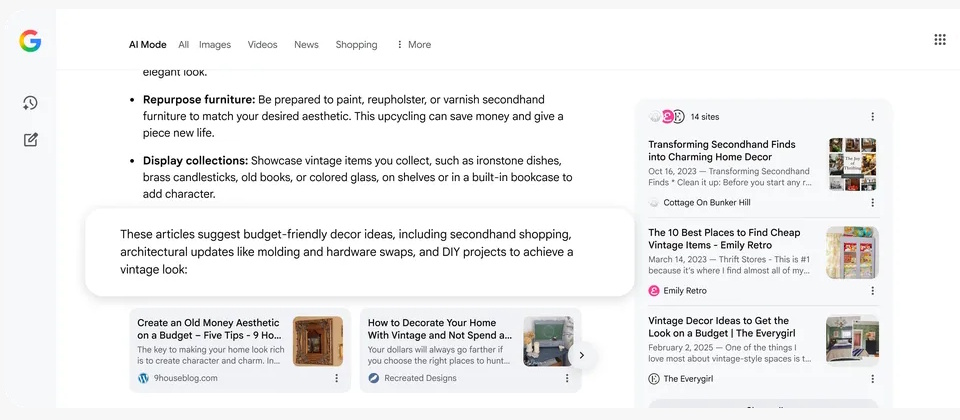
Task: Open three-dot menu for 9houseblog.com card
Action: pyautogui.click(x=337, y=379)
